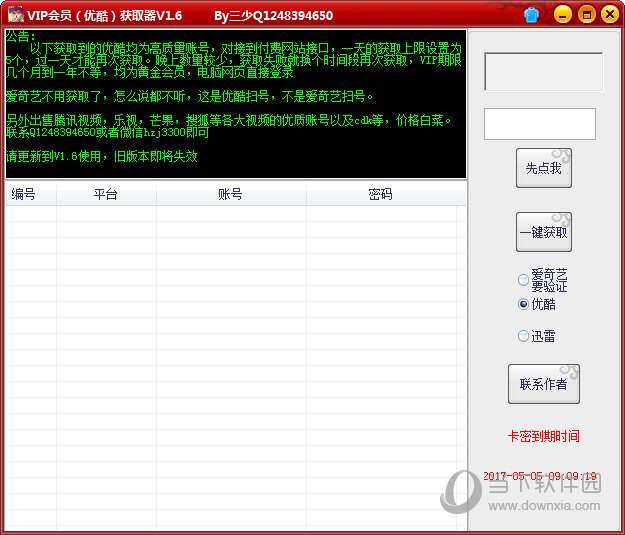Image resolution: width=625 pixels, height=535 pixels.
Task: Close the window with the X button
Action: point(610,15)
